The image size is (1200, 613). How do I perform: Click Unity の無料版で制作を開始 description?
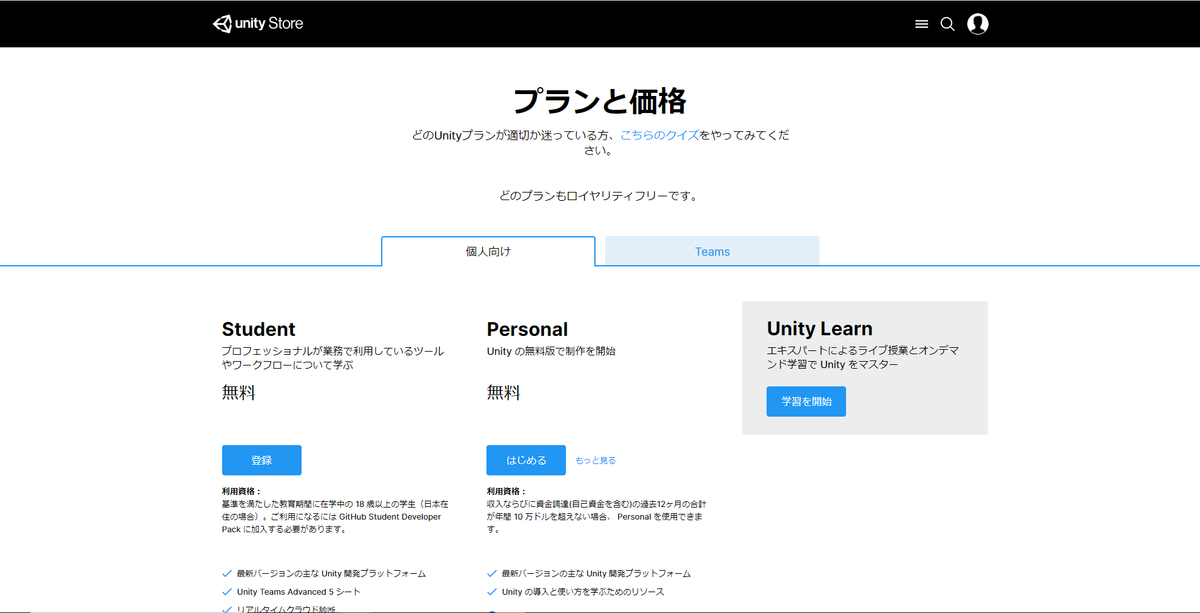551,352
